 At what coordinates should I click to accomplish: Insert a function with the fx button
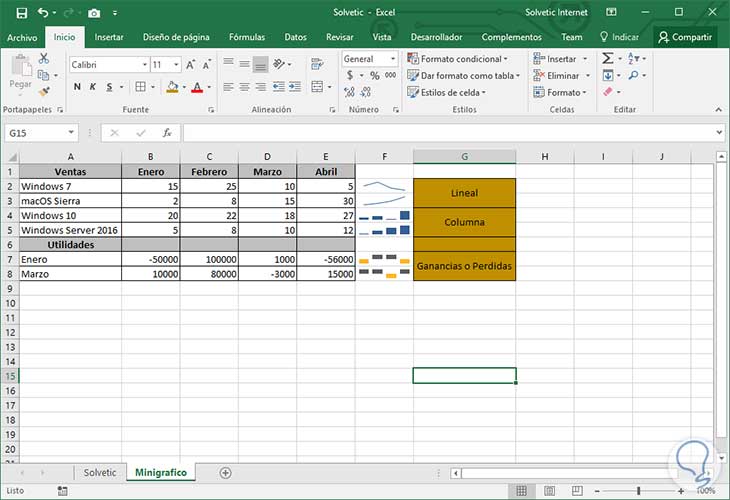pos(167,133)
